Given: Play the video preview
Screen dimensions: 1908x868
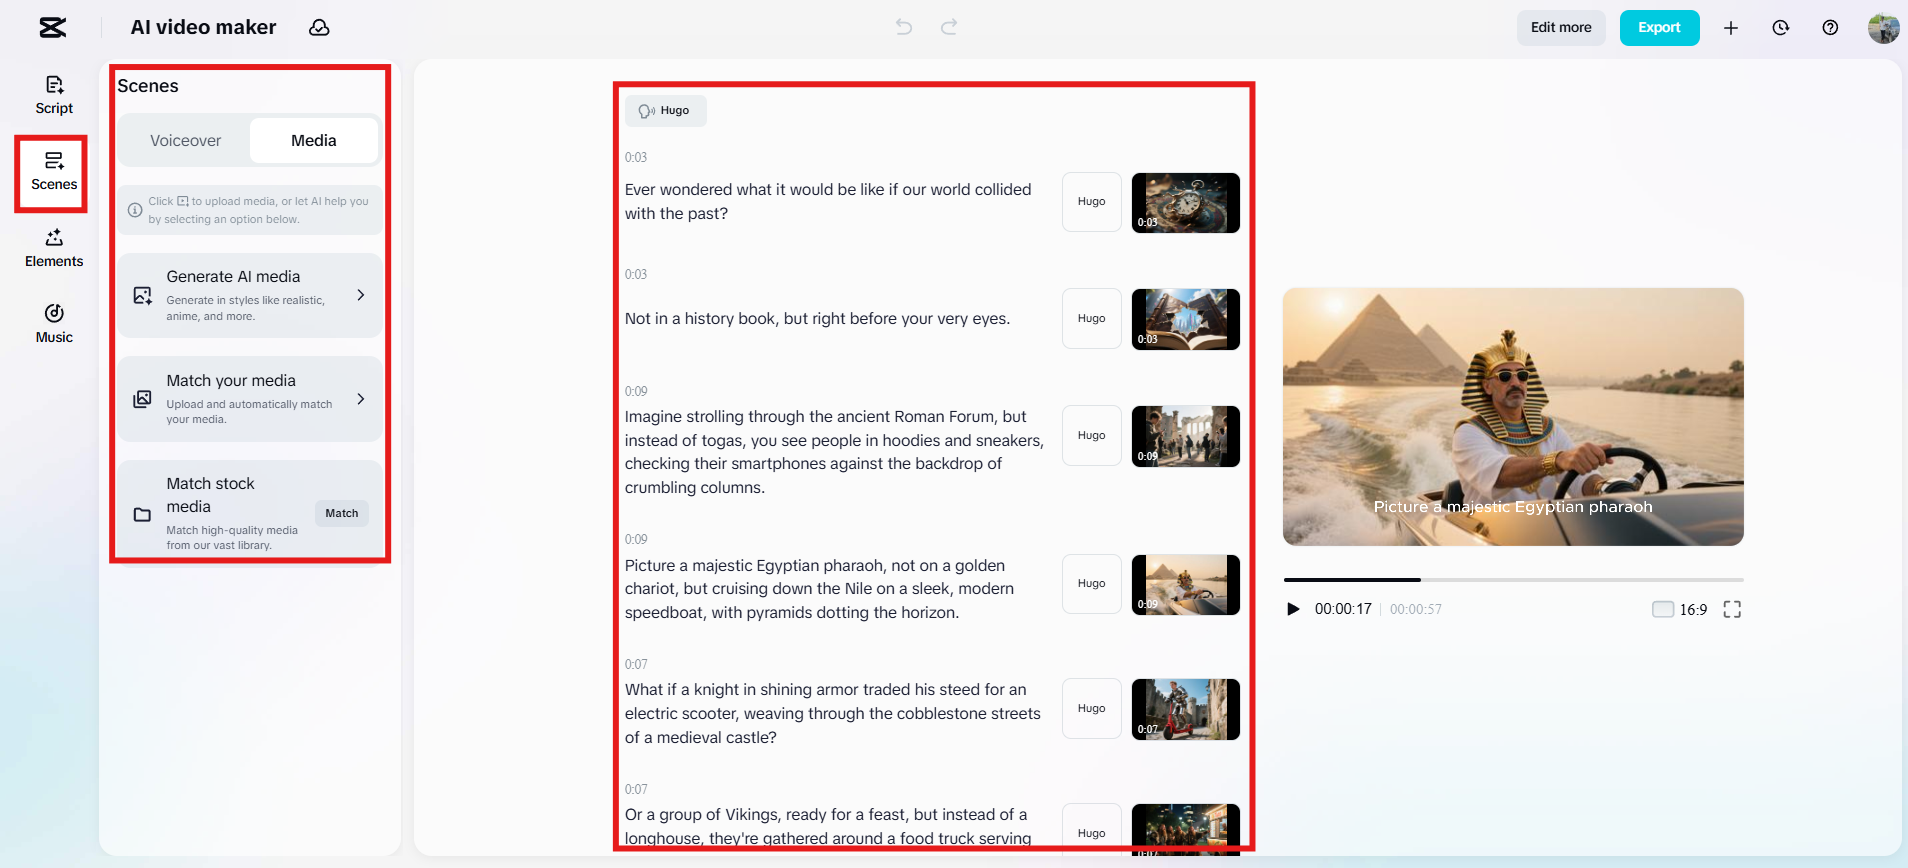Looking at the screenshot, I should (x=1293, y=609).
